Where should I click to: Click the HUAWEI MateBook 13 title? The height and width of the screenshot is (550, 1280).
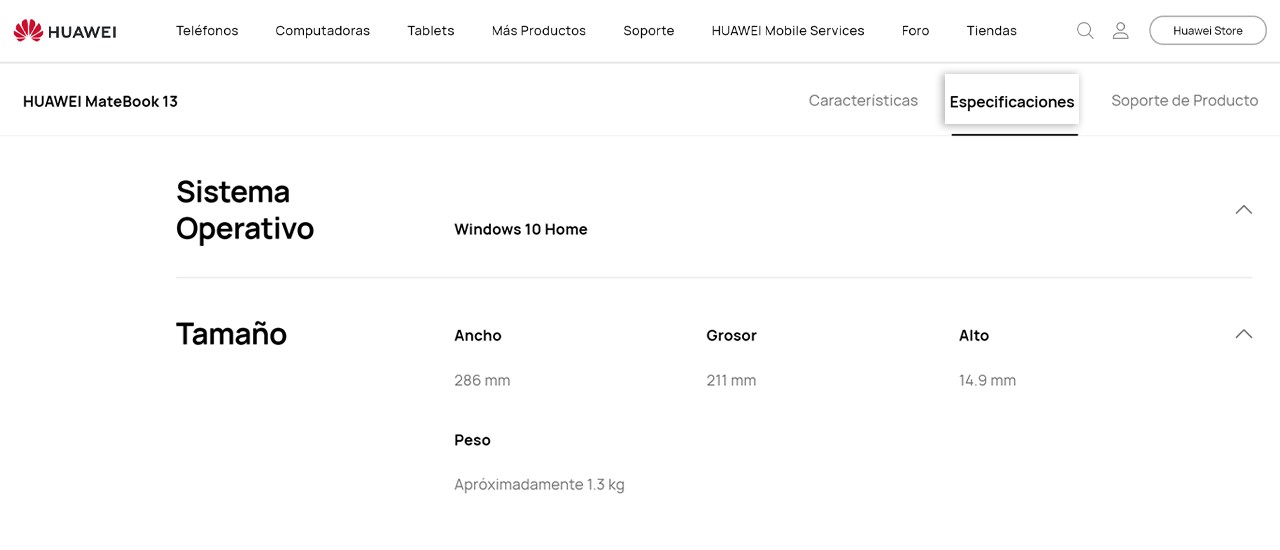(100, 101)
